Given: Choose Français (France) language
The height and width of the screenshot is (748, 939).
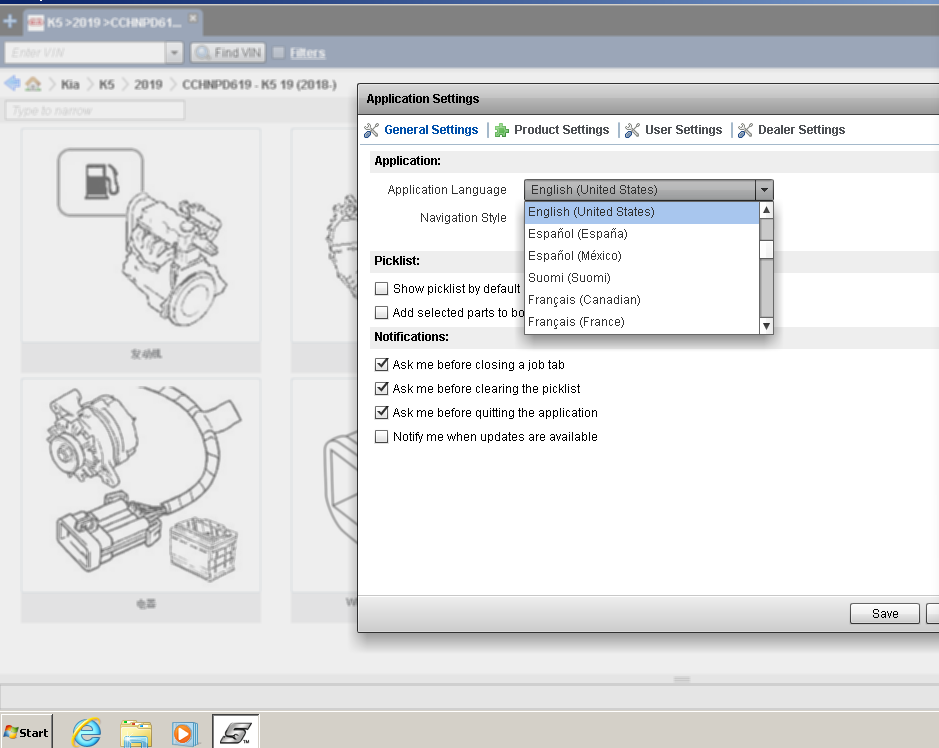Looking at the screenshot, I should tap(641, 322).
